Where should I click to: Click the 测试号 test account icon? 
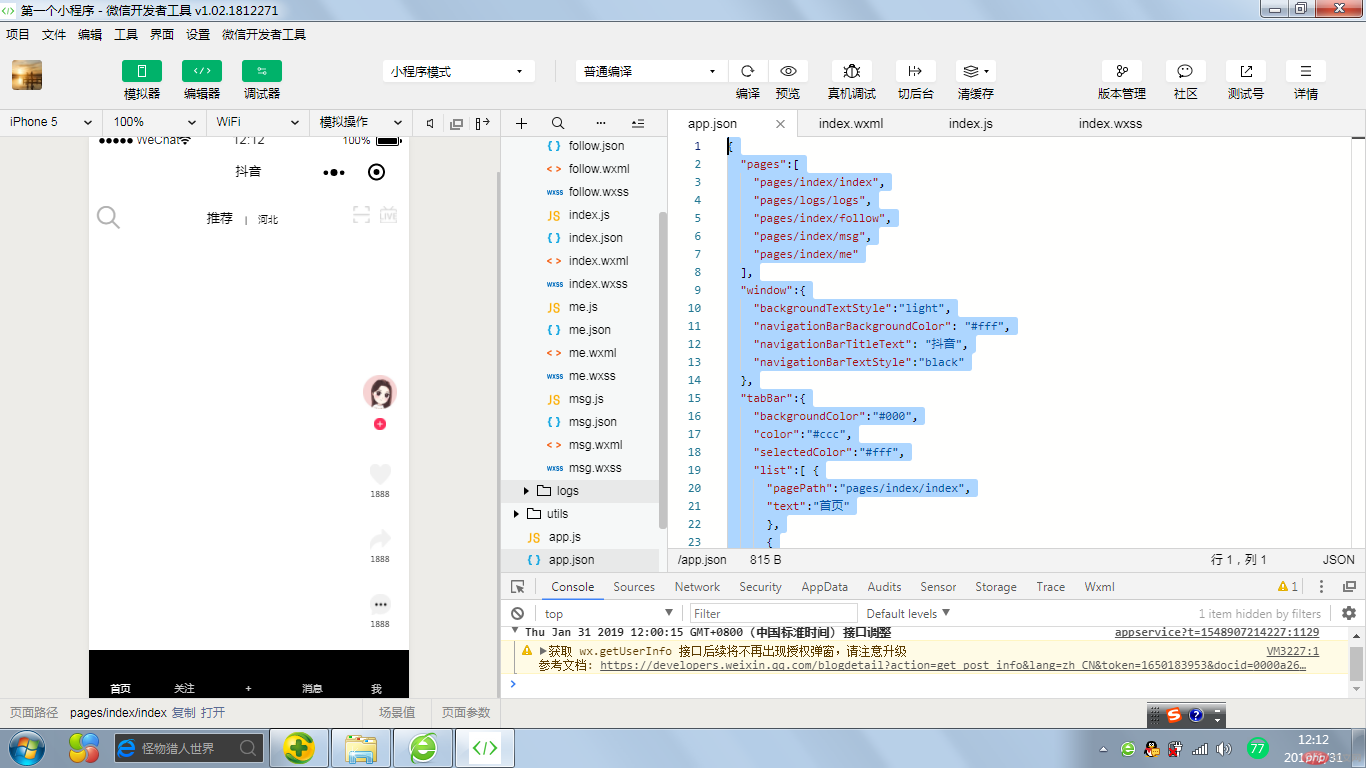coord(1246,71)
